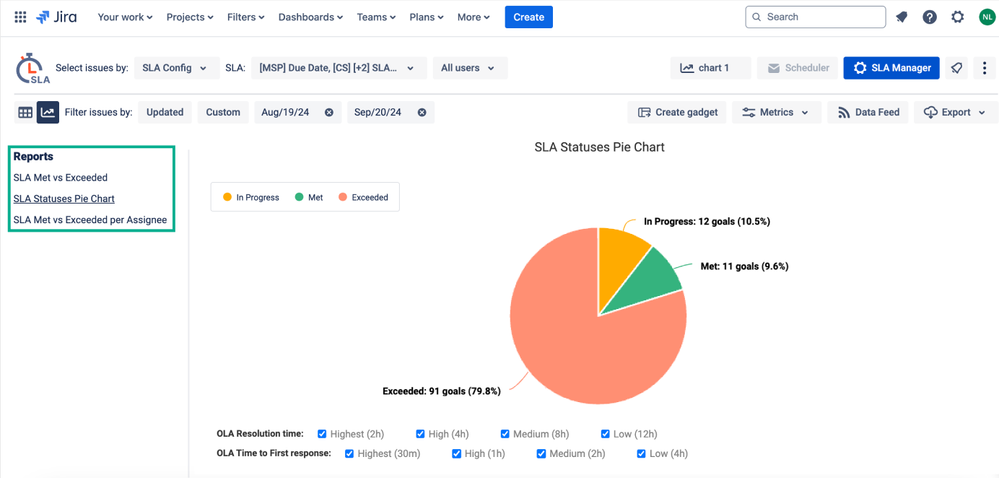This screenshot has width=999, height=478.
Task: Open the SLA Manager
Action: [891, 68]
